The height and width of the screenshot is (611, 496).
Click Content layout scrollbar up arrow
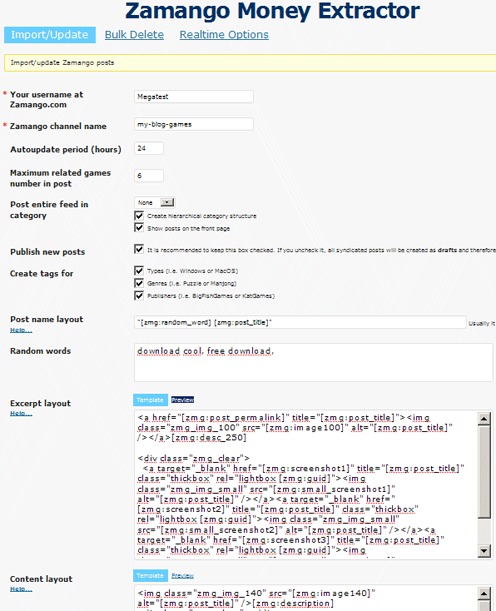click(x=484, y=594)
